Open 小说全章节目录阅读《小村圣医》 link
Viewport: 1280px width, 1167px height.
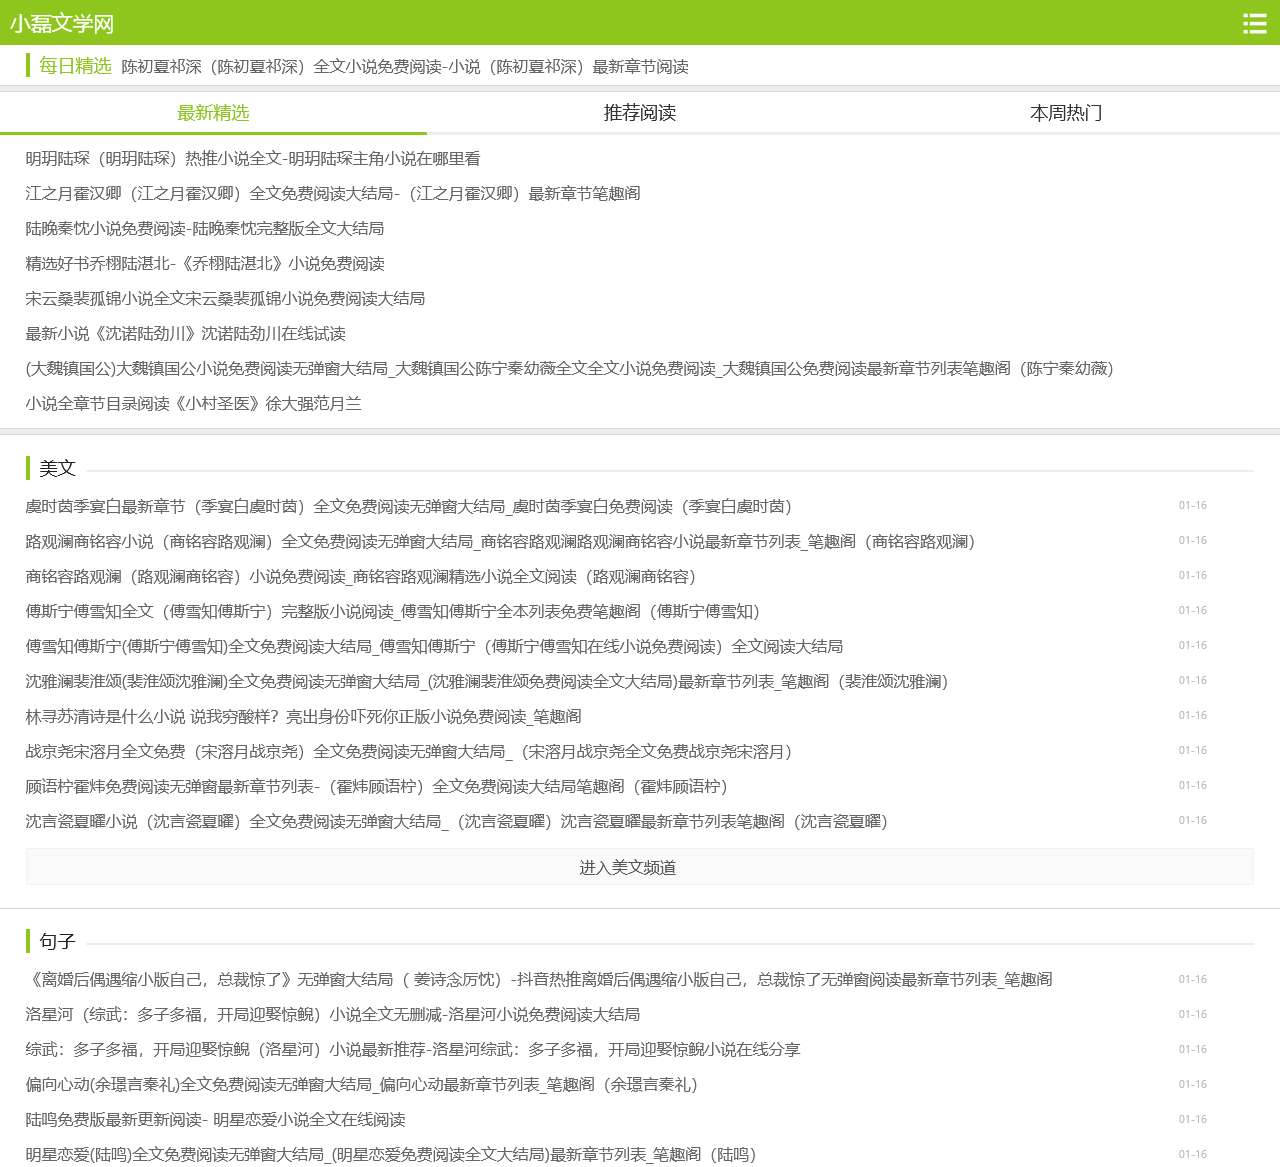[x=194, y=404]
